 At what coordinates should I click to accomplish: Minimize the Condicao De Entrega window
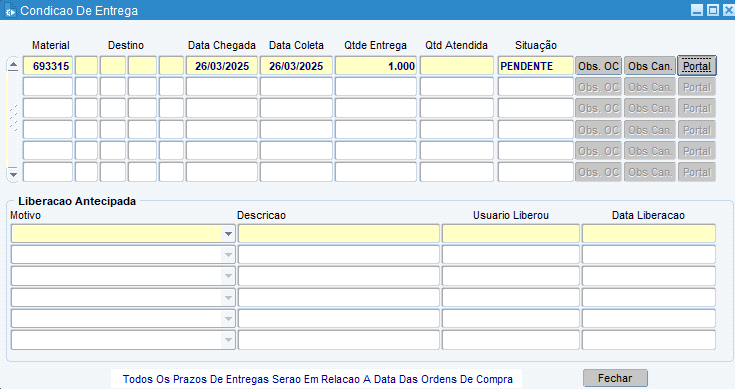[x=697, y=10]
